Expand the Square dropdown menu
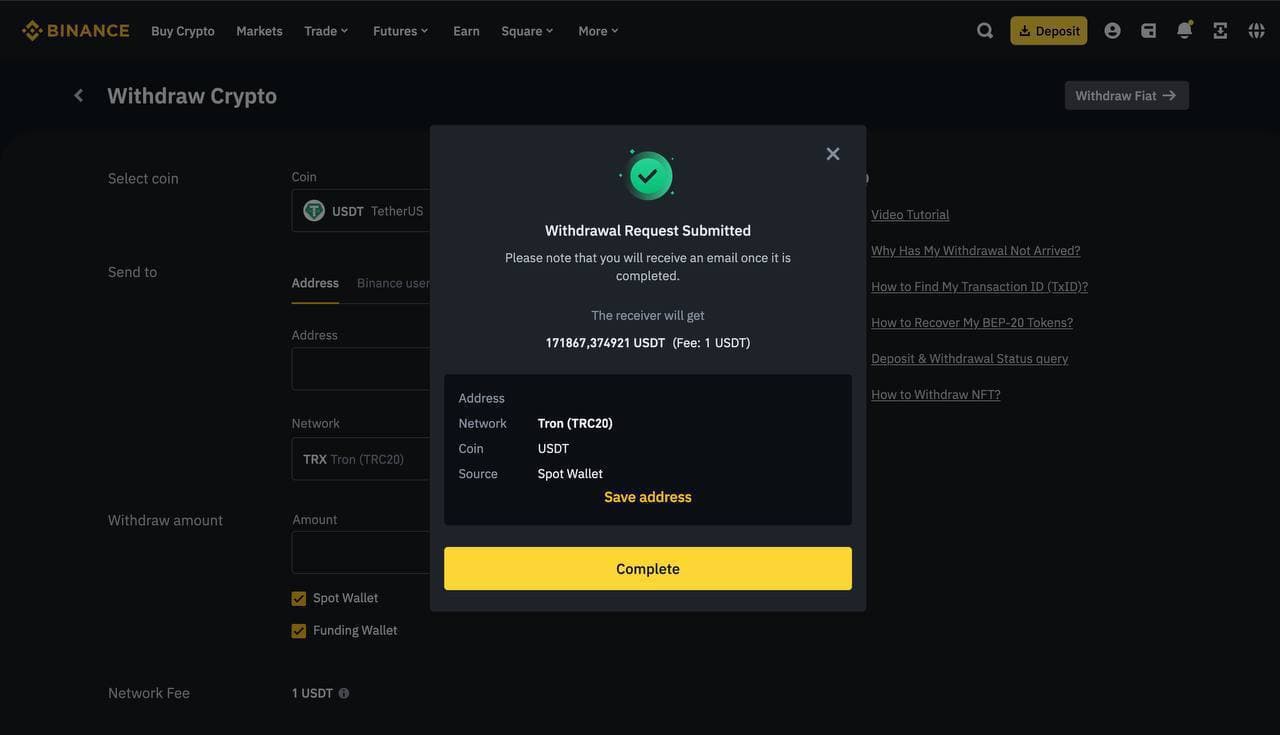 tap(527, 31)
